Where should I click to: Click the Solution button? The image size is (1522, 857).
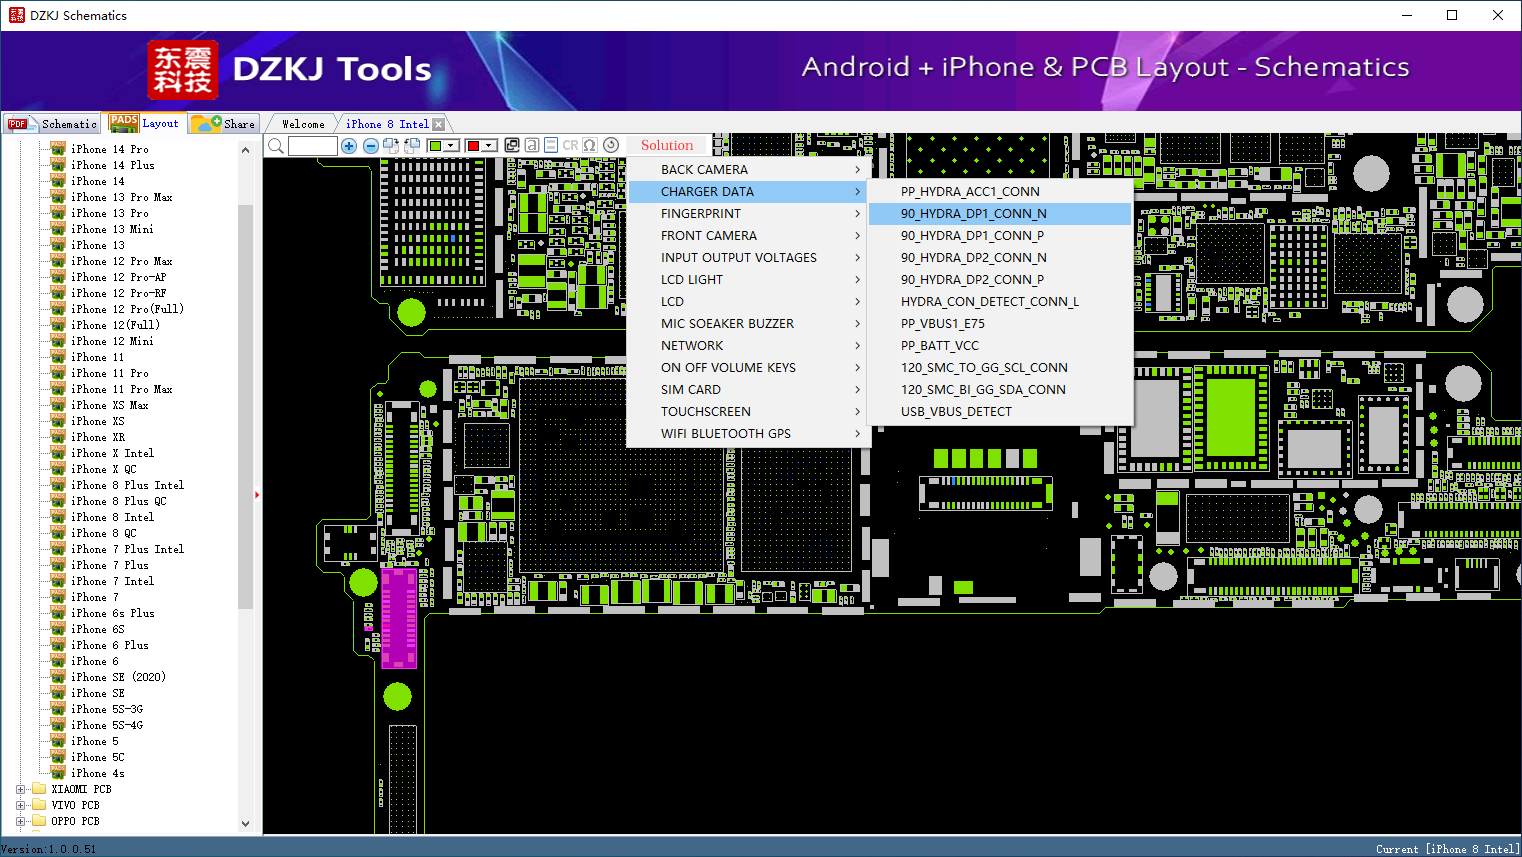tap(667, 145)
